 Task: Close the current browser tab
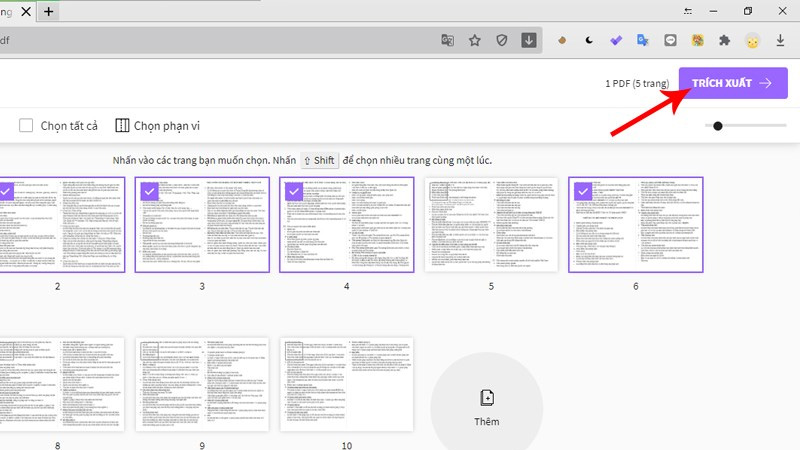(26, 11)
